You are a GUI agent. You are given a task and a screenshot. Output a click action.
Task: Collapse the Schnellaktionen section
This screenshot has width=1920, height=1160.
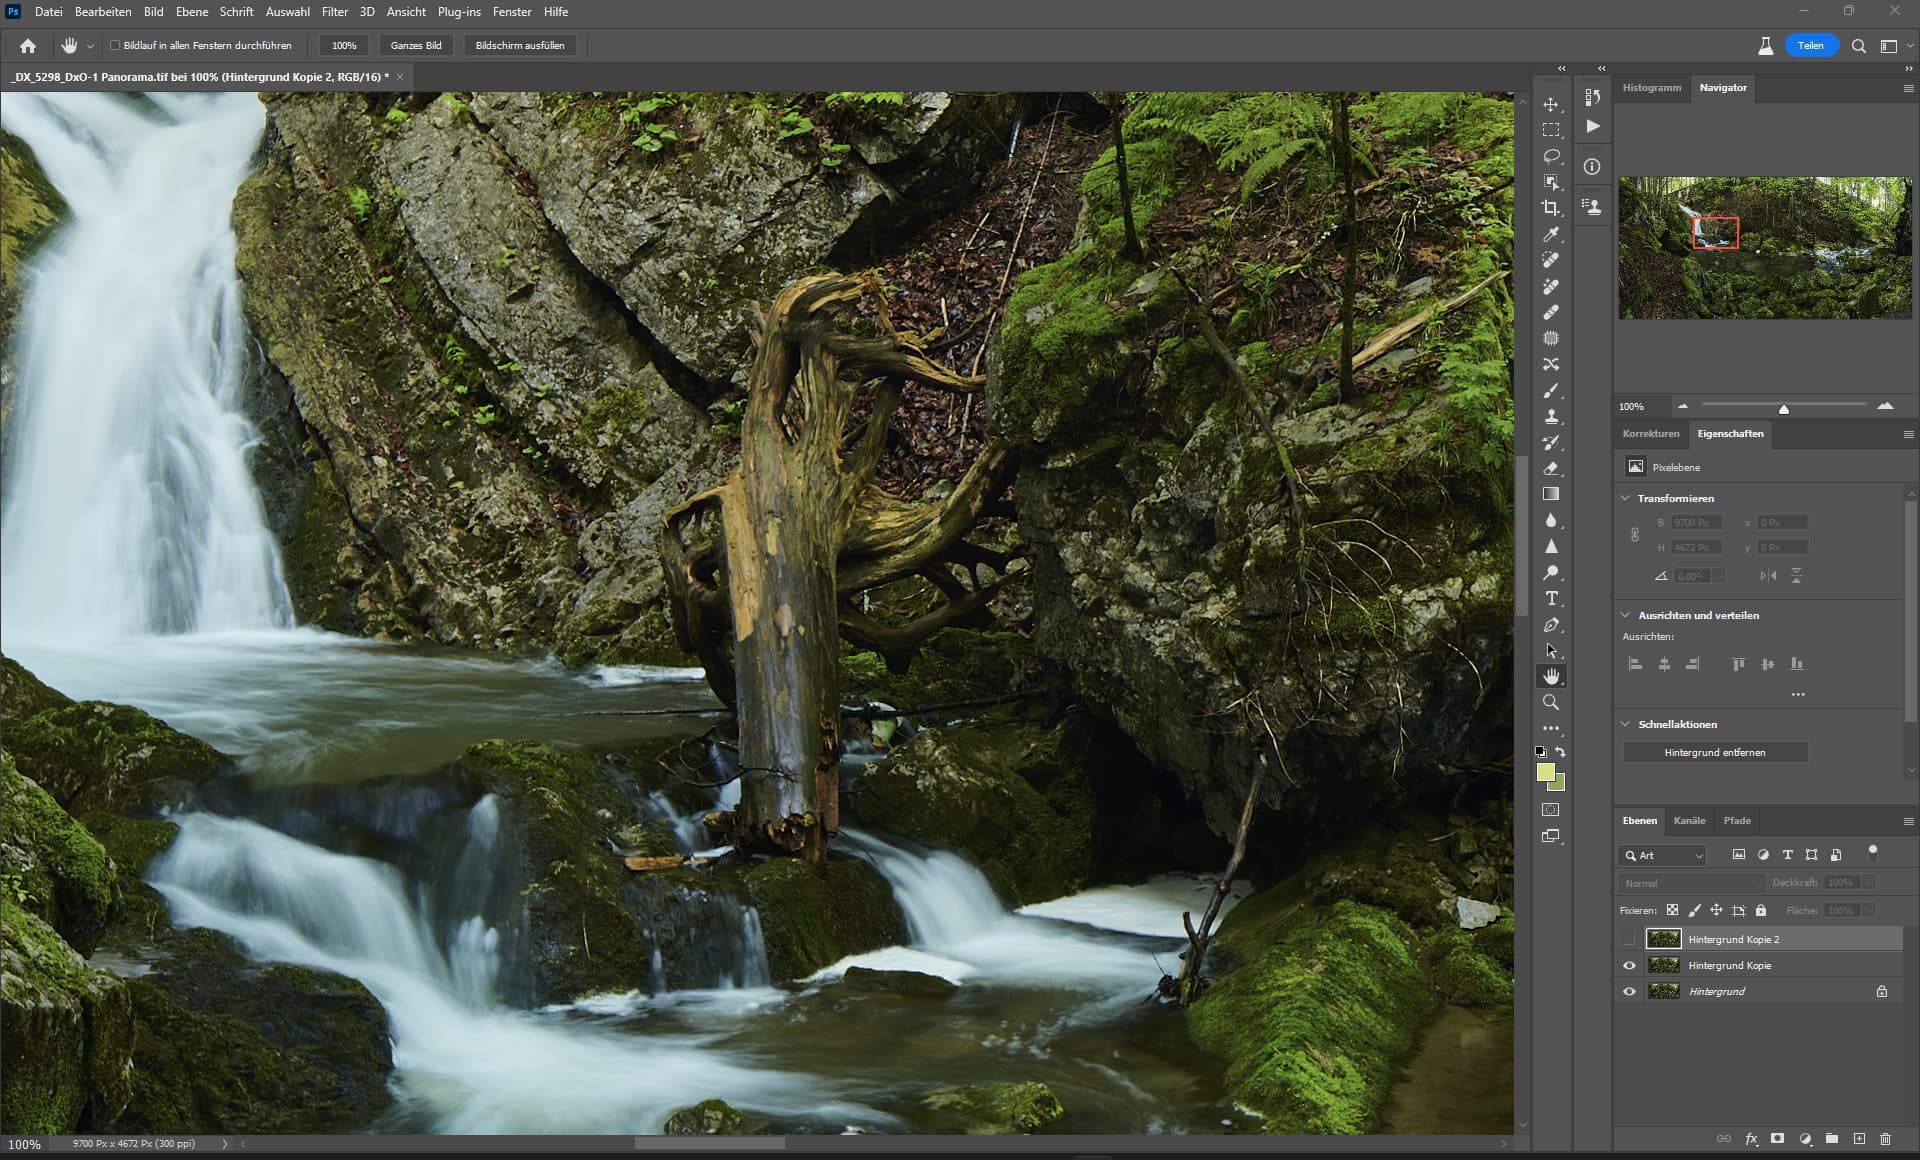click(x=1625, y=724)
